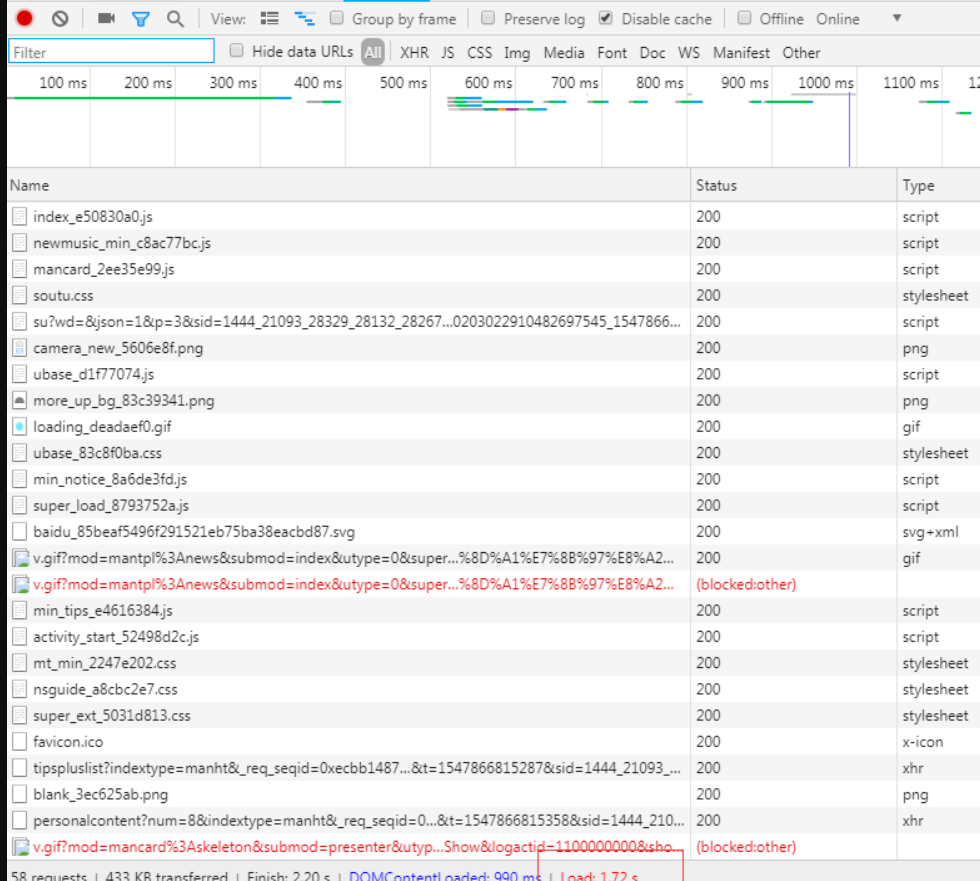Toggle the waterfall overview view icon
Image resolution: width=980 pixels, height=881 pixels.
[x=305, y=19]
